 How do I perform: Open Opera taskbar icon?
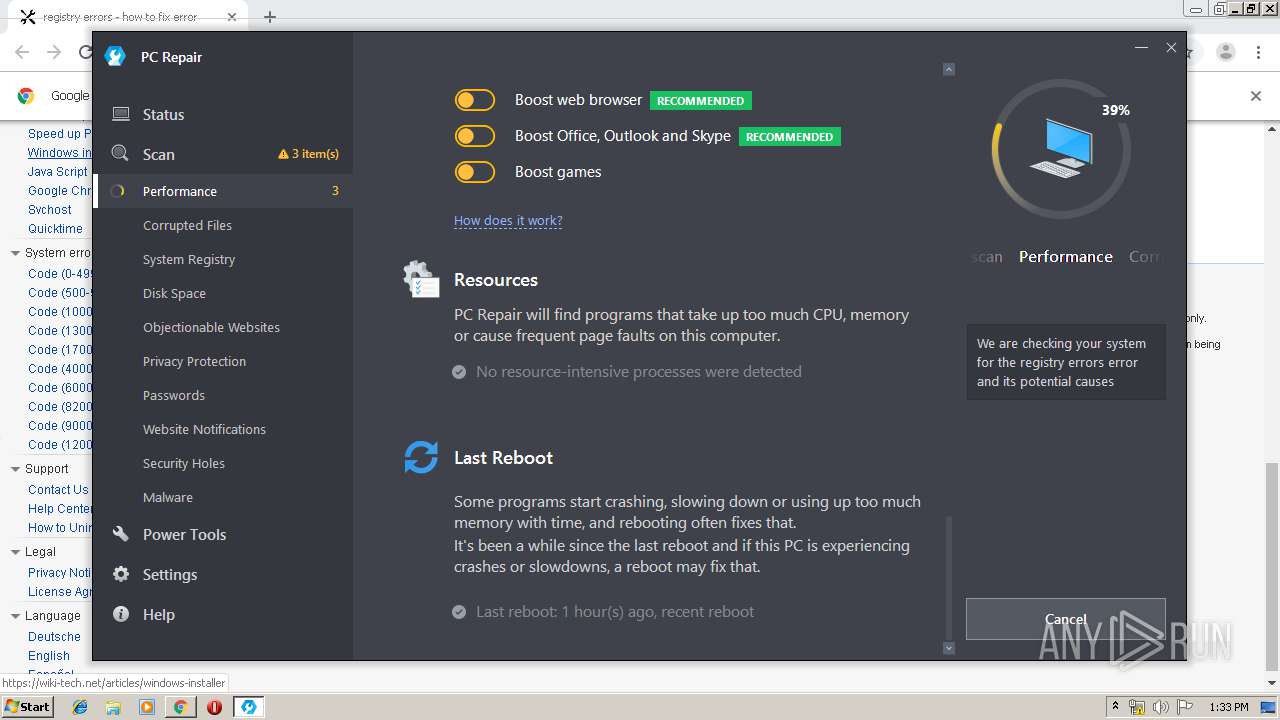214,707
